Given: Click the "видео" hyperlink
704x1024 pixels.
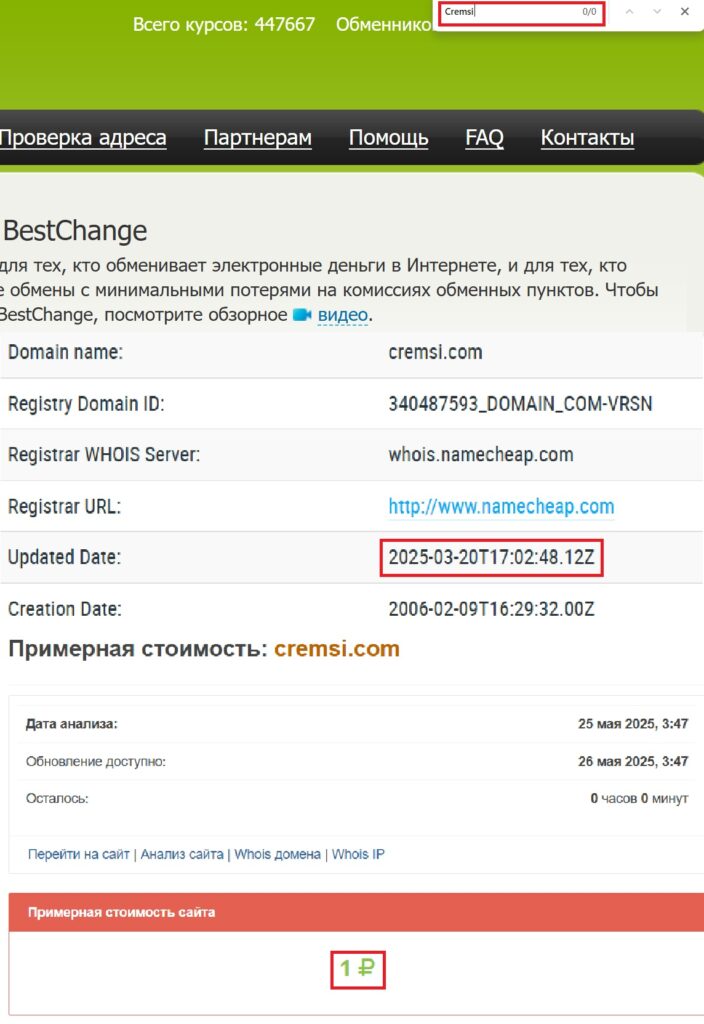Looking at the screenshot, I should [x=344, y=314].
